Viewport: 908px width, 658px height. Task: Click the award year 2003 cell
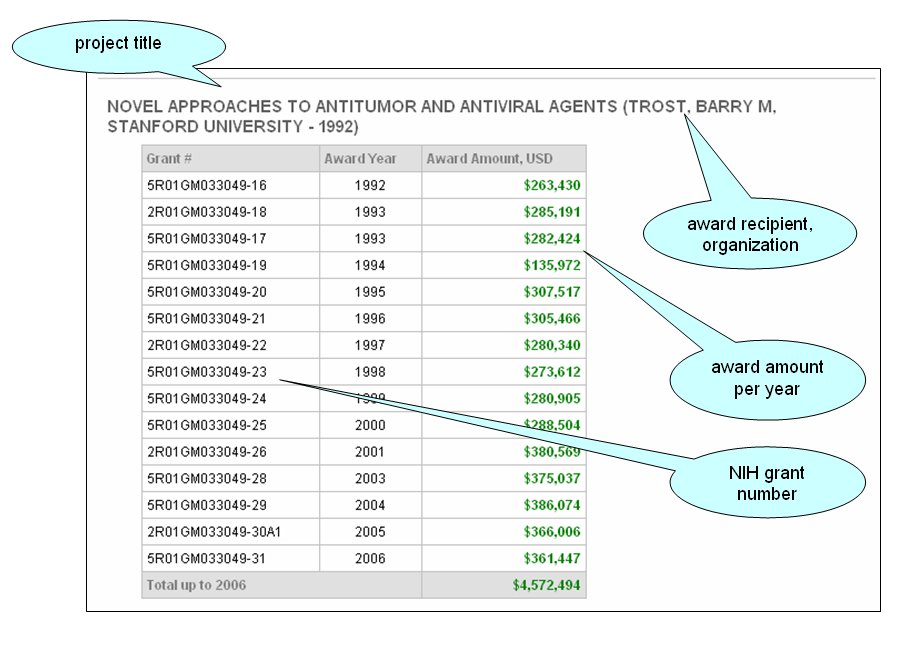[x=370, y=478]
